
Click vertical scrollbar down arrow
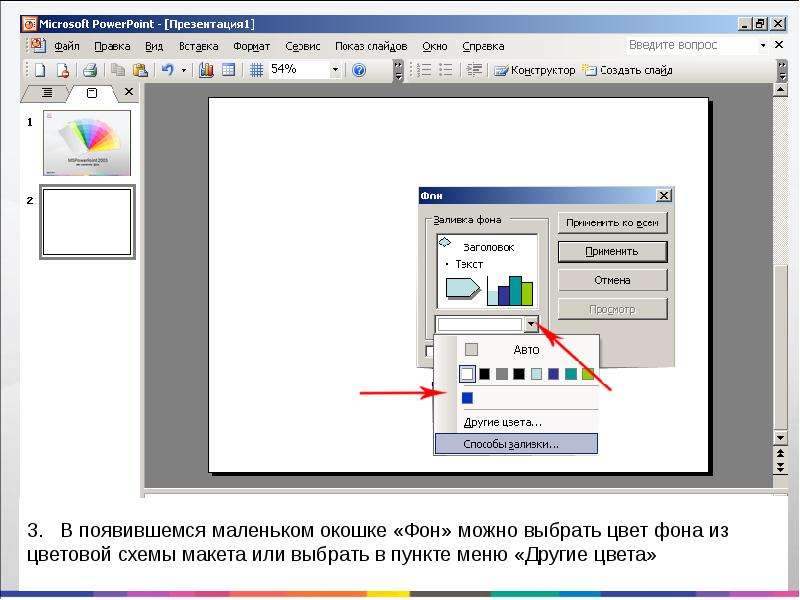point(780,437)
